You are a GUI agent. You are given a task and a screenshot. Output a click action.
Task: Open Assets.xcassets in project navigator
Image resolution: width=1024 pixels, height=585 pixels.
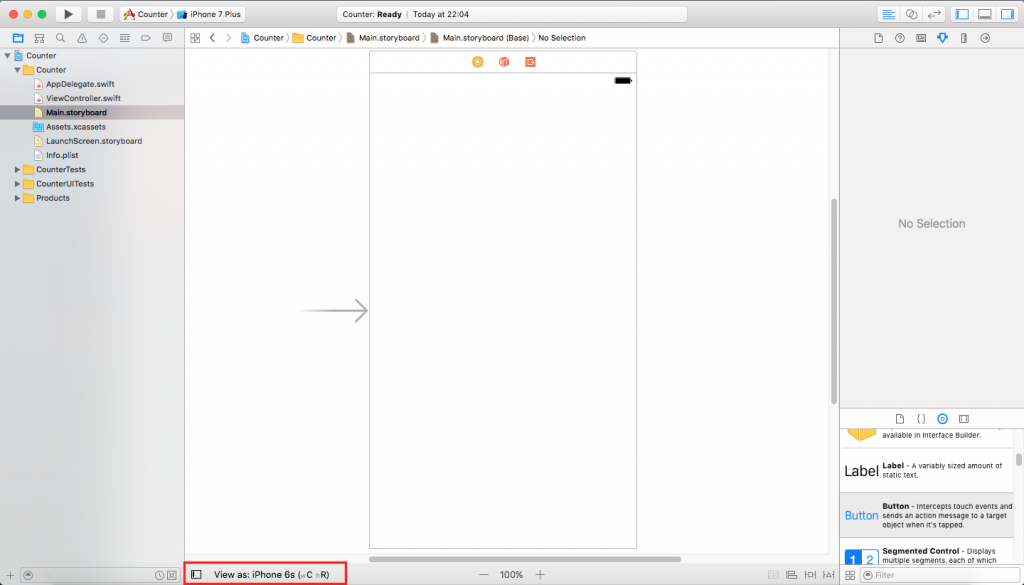(x=76, y=127)
